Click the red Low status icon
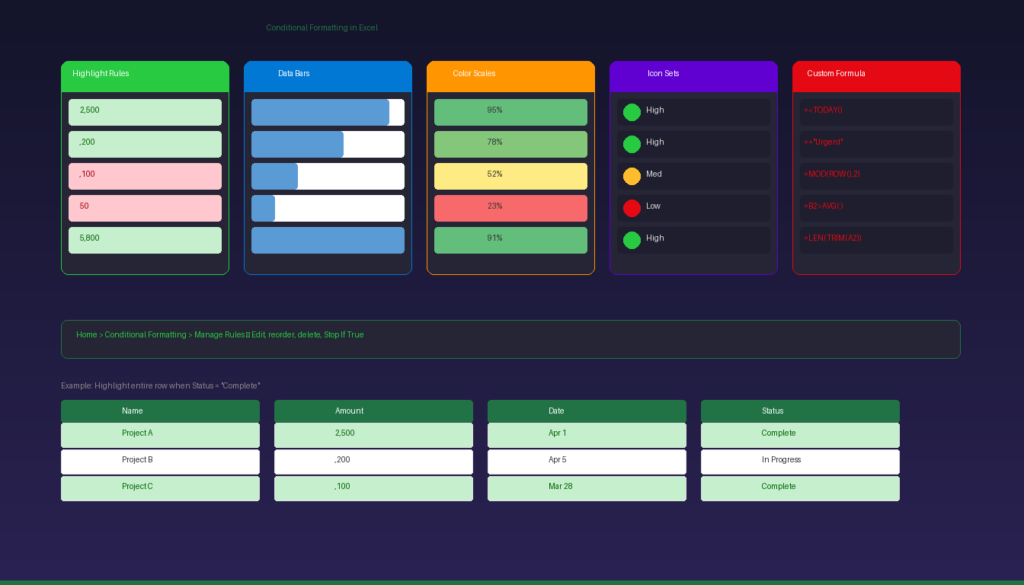1024x585 pixels. click(x=631, y=207)
